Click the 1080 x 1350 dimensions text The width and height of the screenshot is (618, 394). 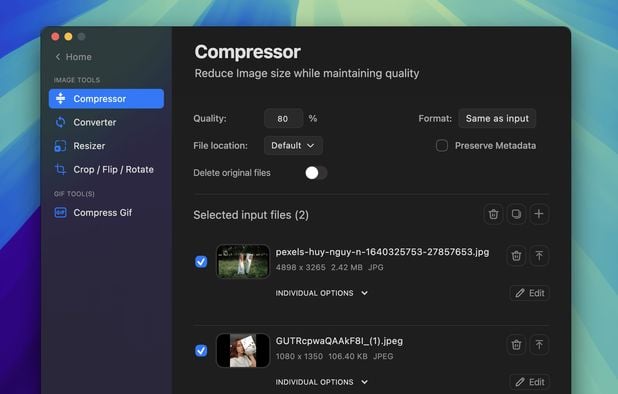(x=299, y=357)
